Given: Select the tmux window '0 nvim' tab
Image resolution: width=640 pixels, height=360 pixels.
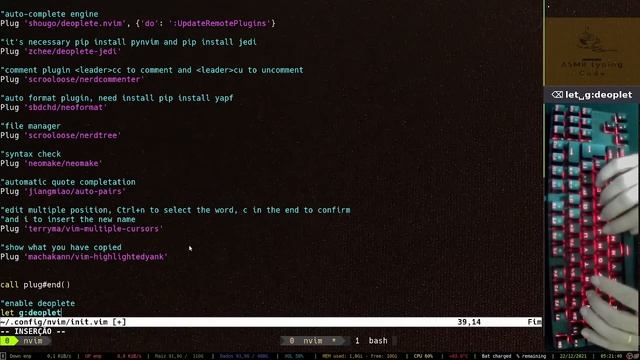Looking at the screenshot, I should (x=313, y=340).
